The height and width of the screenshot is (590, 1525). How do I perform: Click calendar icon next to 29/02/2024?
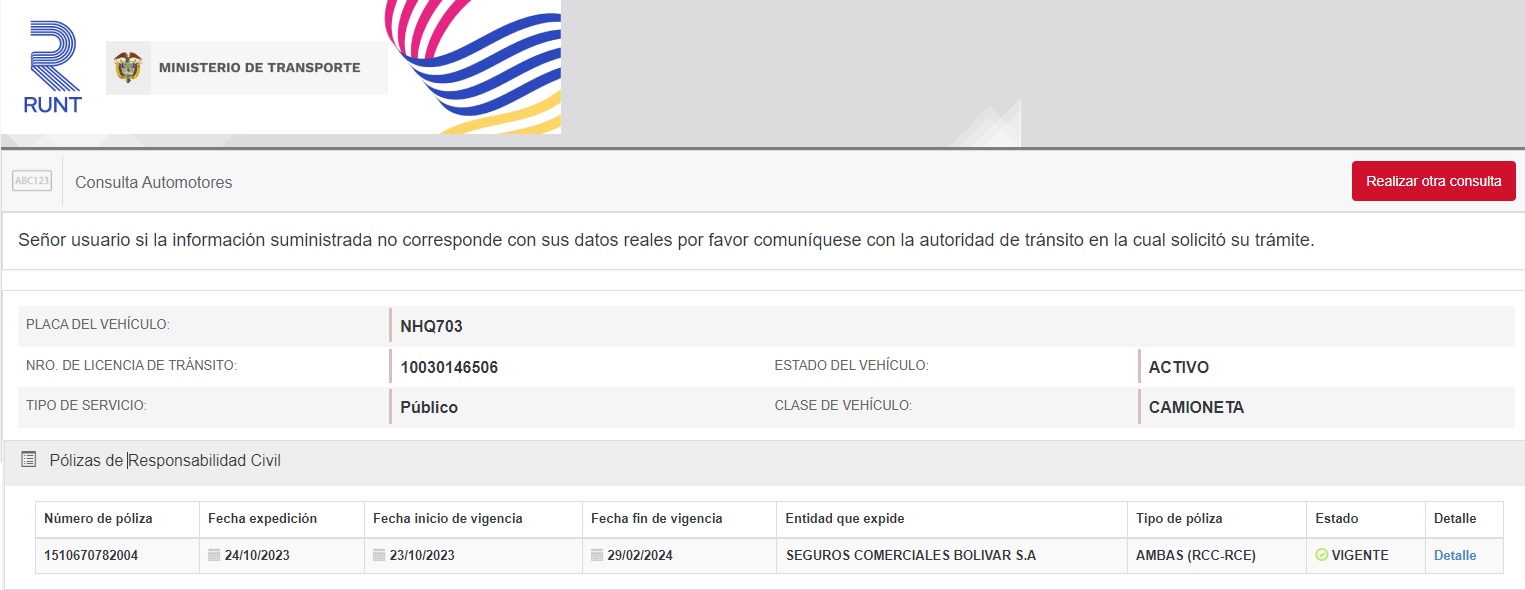point(597,555)
